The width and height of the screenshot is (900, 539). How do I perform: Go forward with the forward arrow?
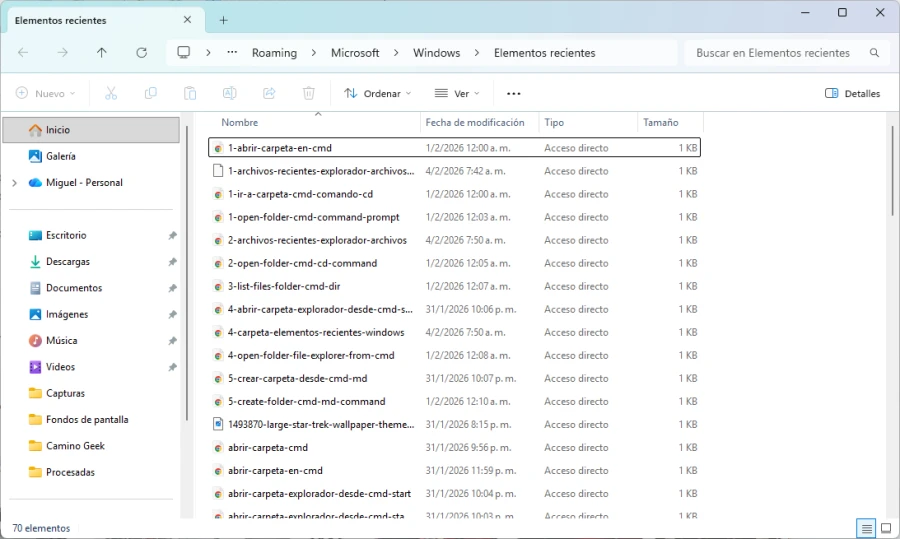[x=63, y=53]
